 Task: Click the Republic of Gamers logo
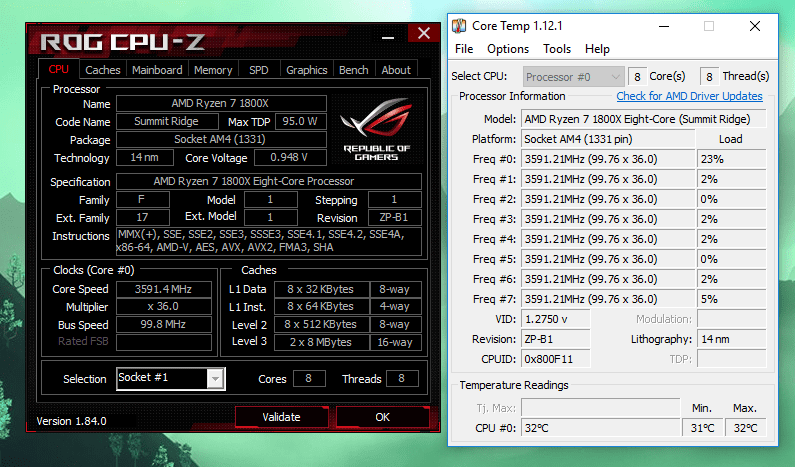(x=376, y=130)
